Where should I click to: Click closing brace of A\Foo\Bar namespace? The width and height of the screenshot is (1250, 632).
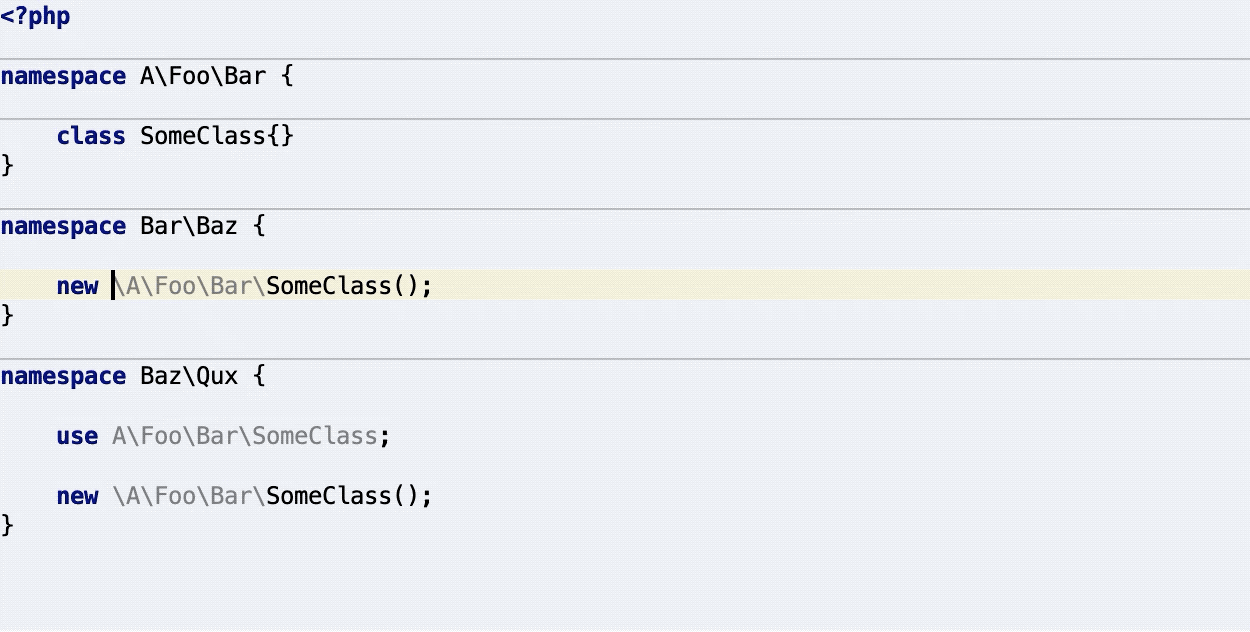[x=8, y=165]
